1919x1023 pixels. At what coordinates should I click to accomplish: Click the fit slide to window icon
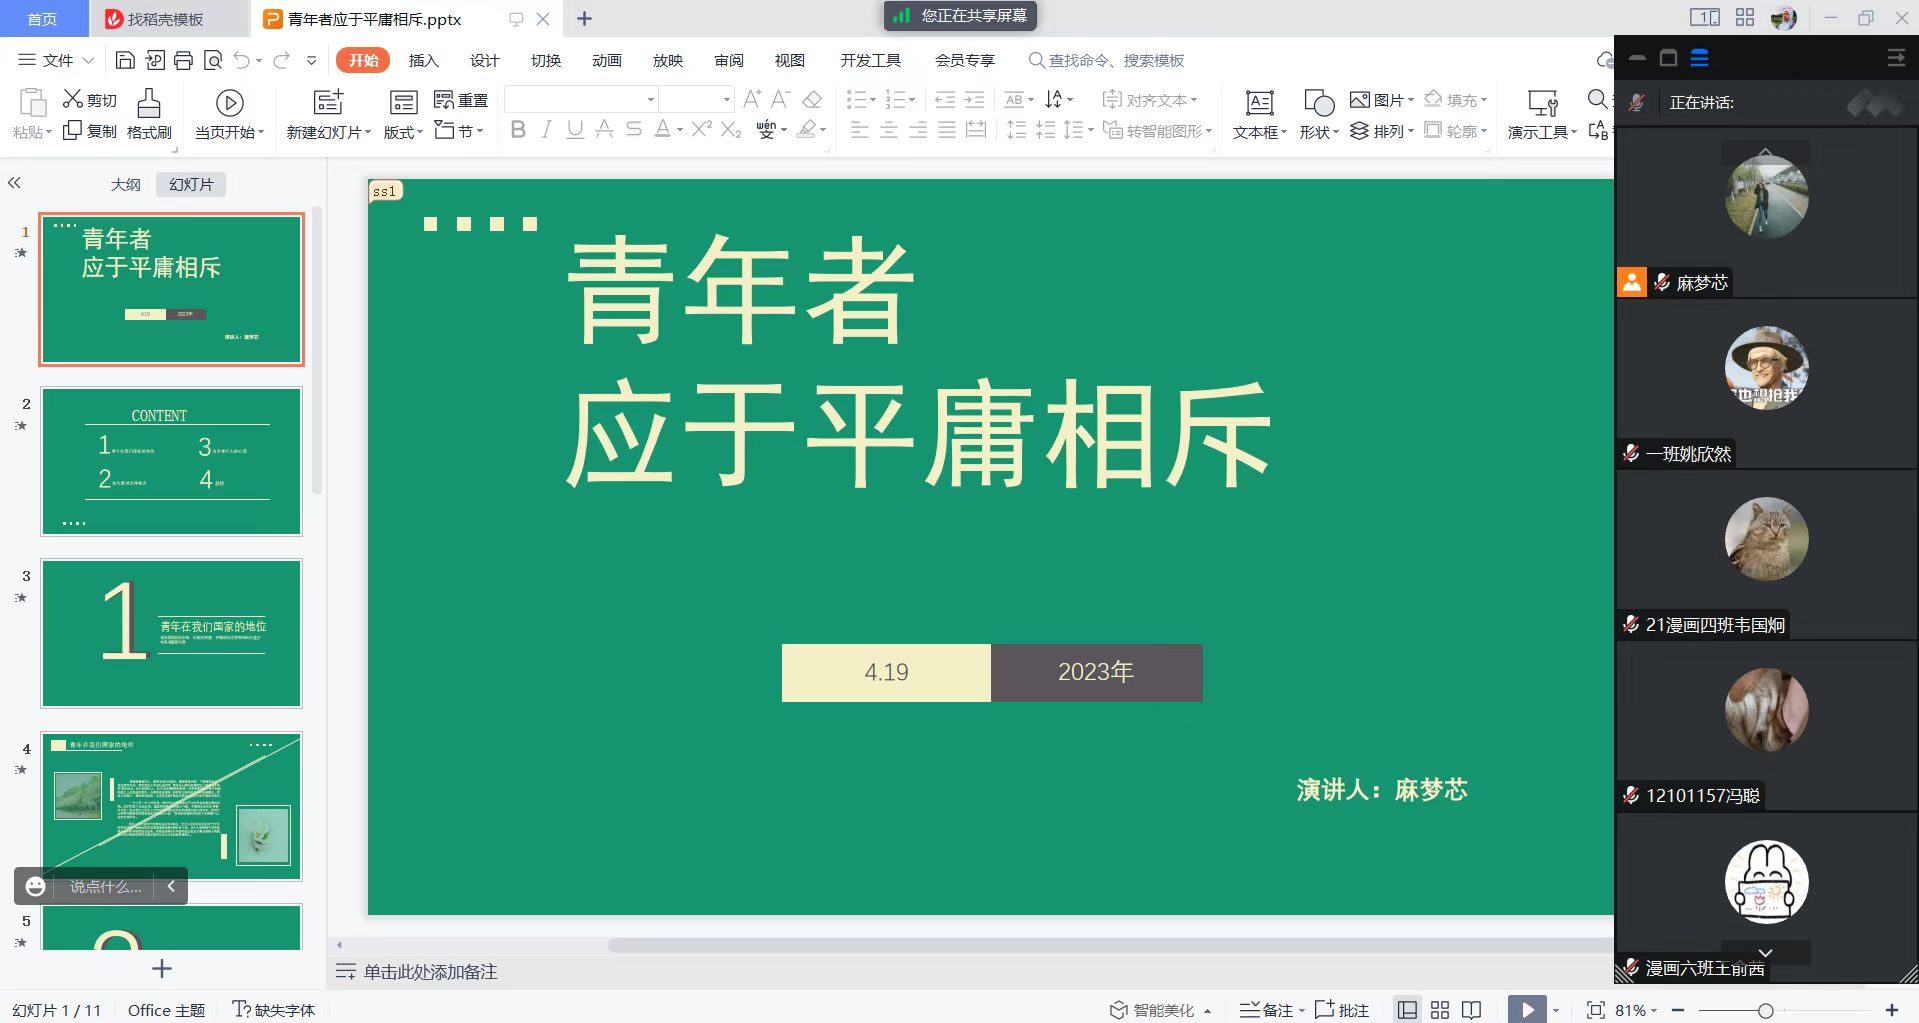1596,1010
